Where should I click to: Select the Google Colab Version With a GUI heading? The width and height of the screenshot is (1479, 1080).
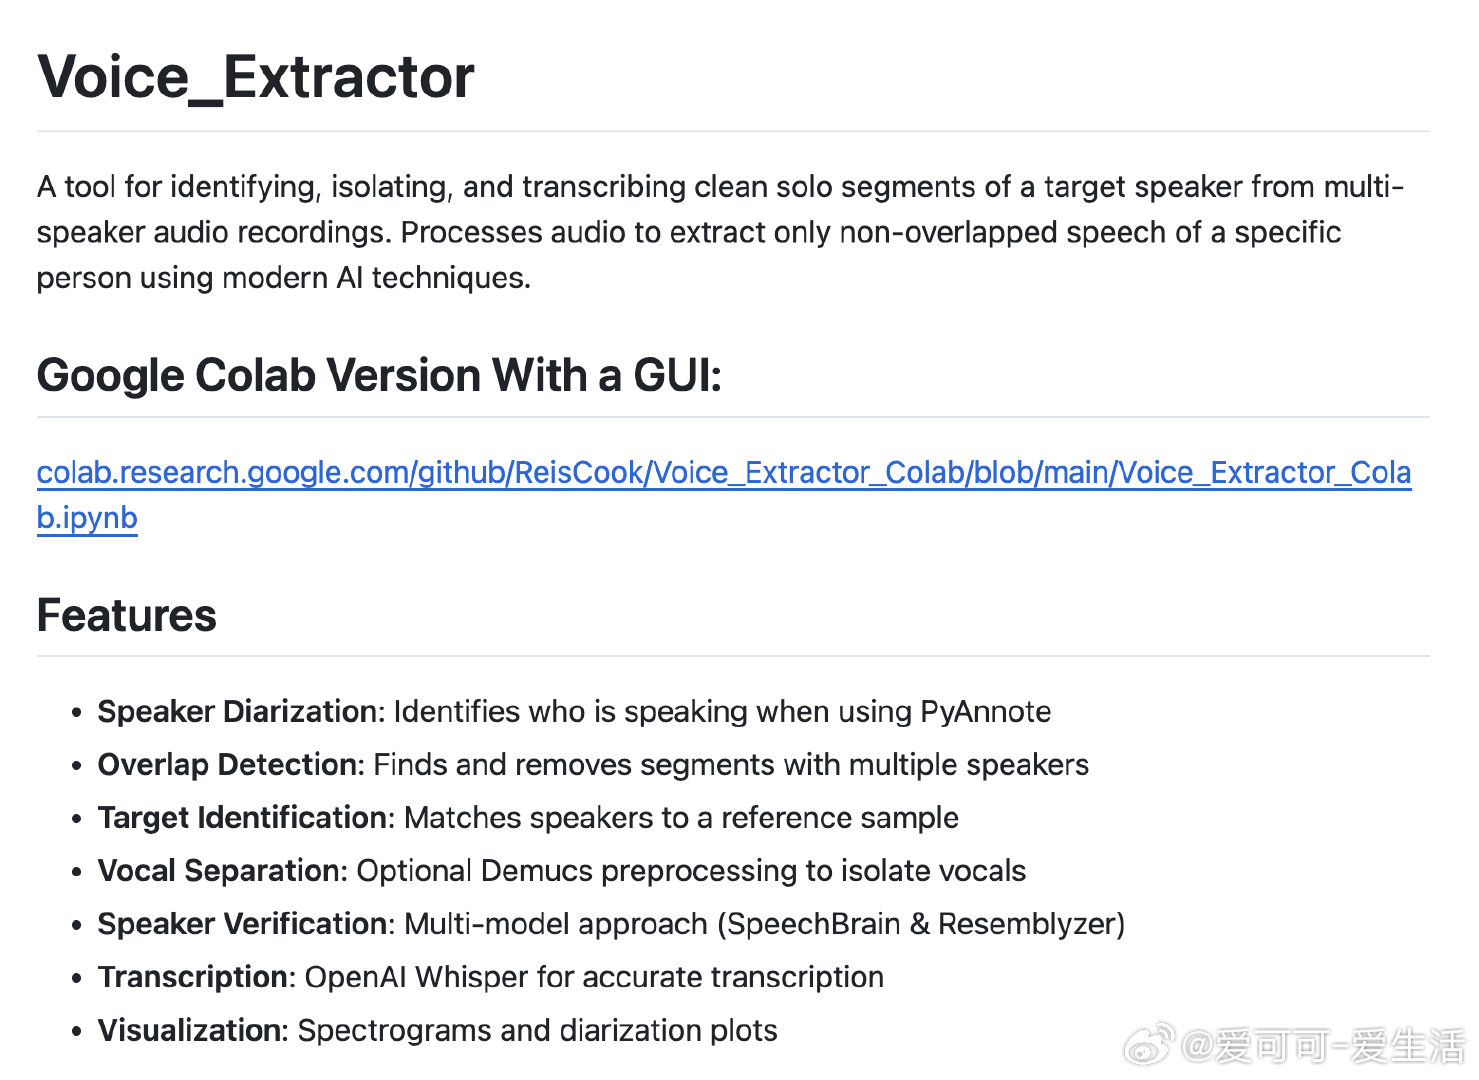[379, 376]
